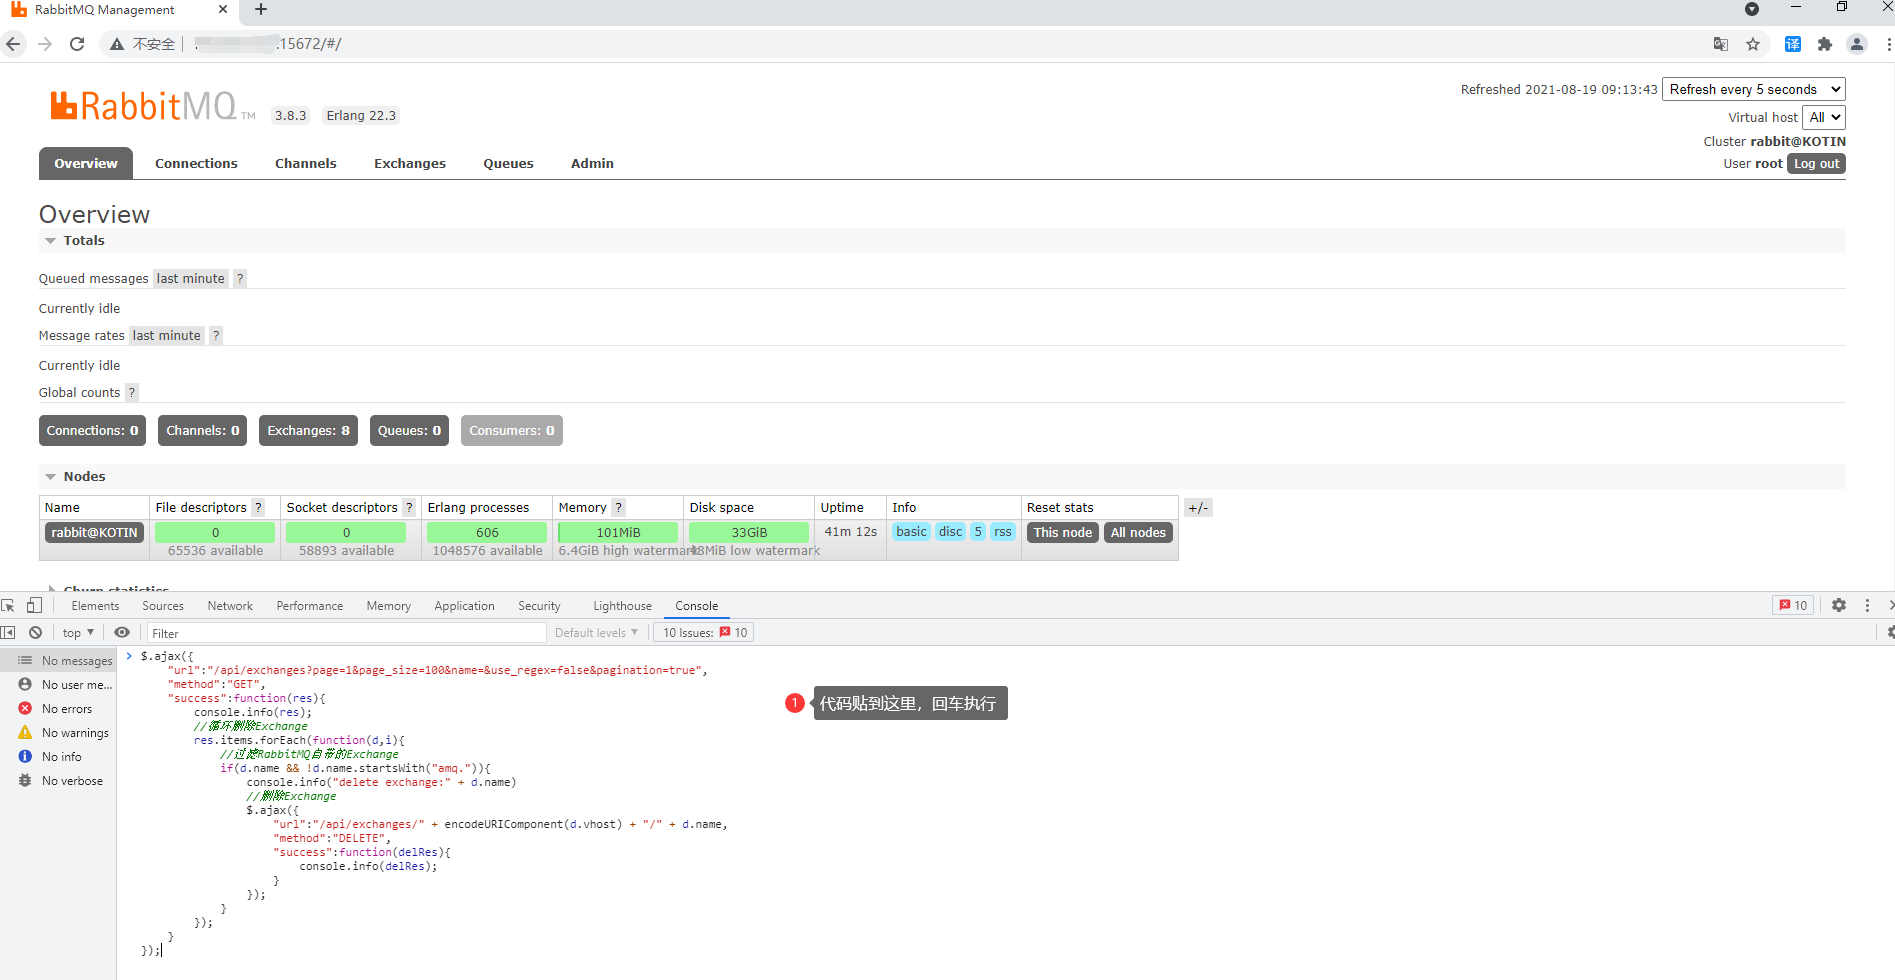Reload the RabbitMQ page
This screenshot has height=980, width=1895.
(77, 44)
